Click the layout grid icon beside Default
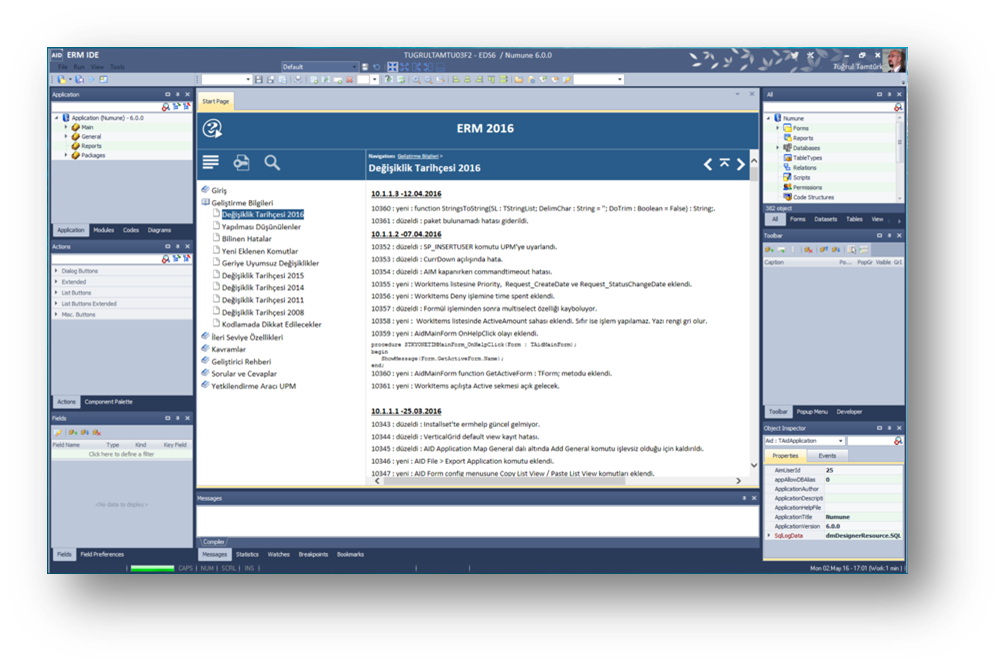 coord(392,67)
